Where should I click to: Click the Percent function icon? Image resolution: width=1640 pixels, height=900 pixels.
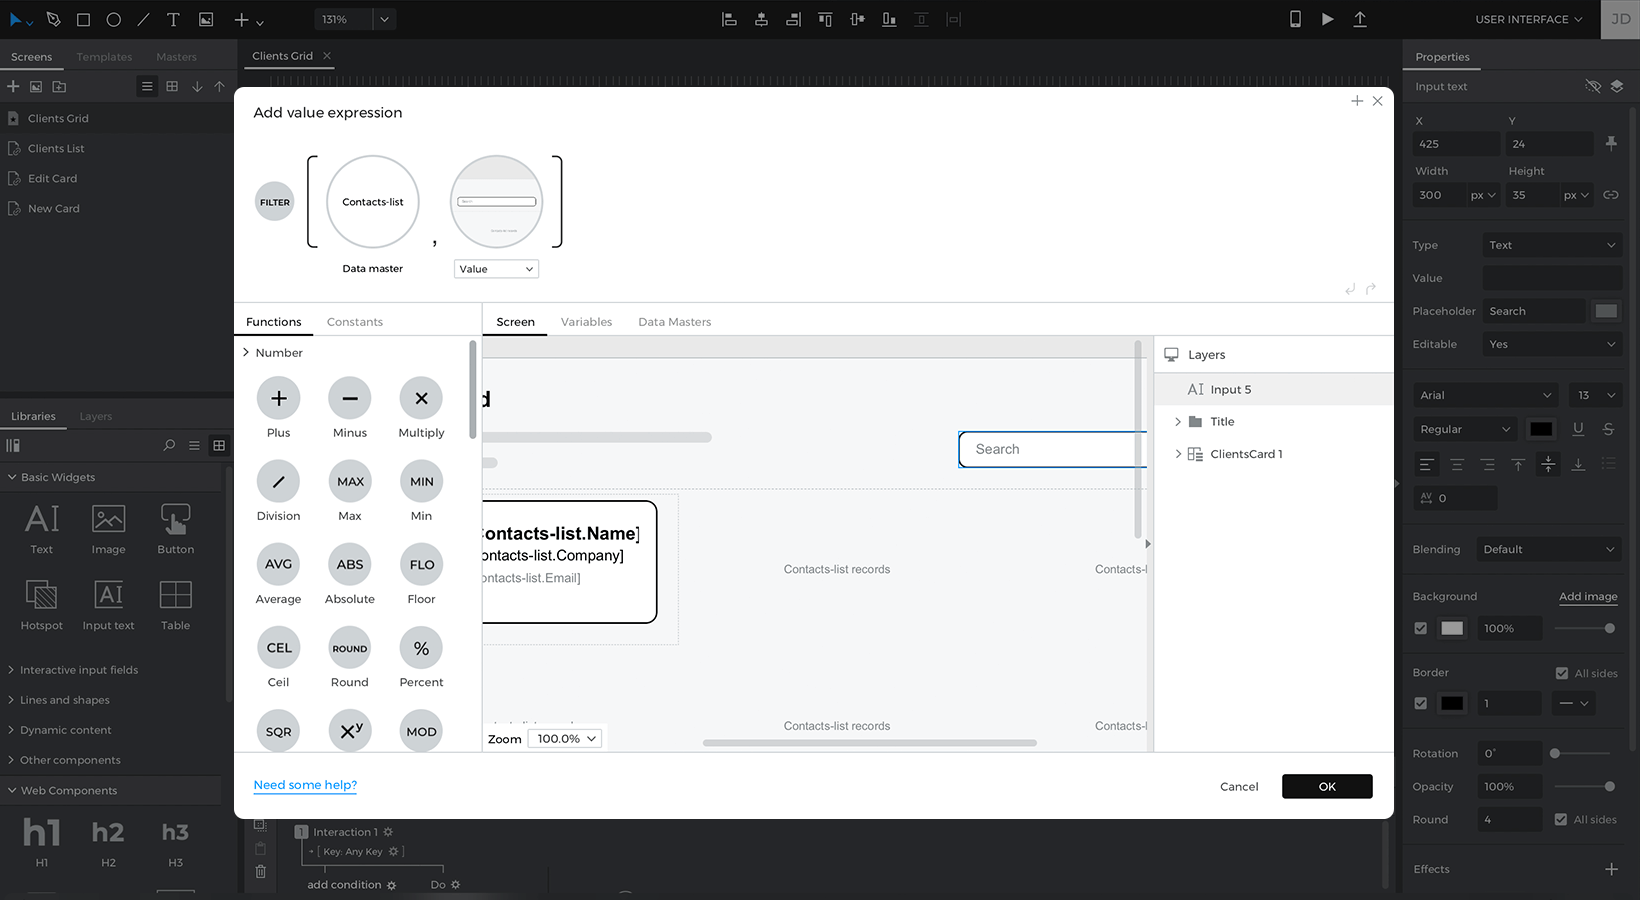coord(421,648)
